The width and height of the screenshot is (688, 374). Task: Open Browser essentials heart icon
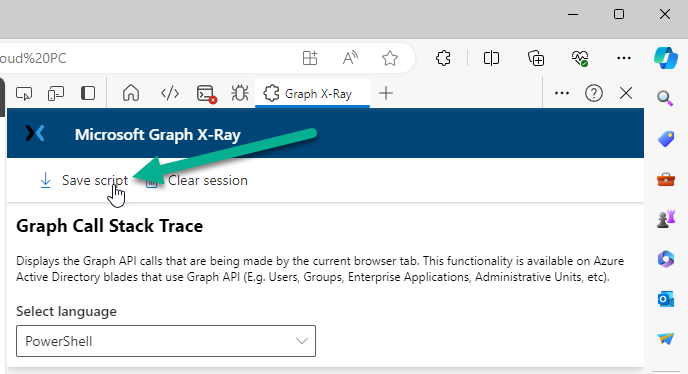tap(580, 58)
